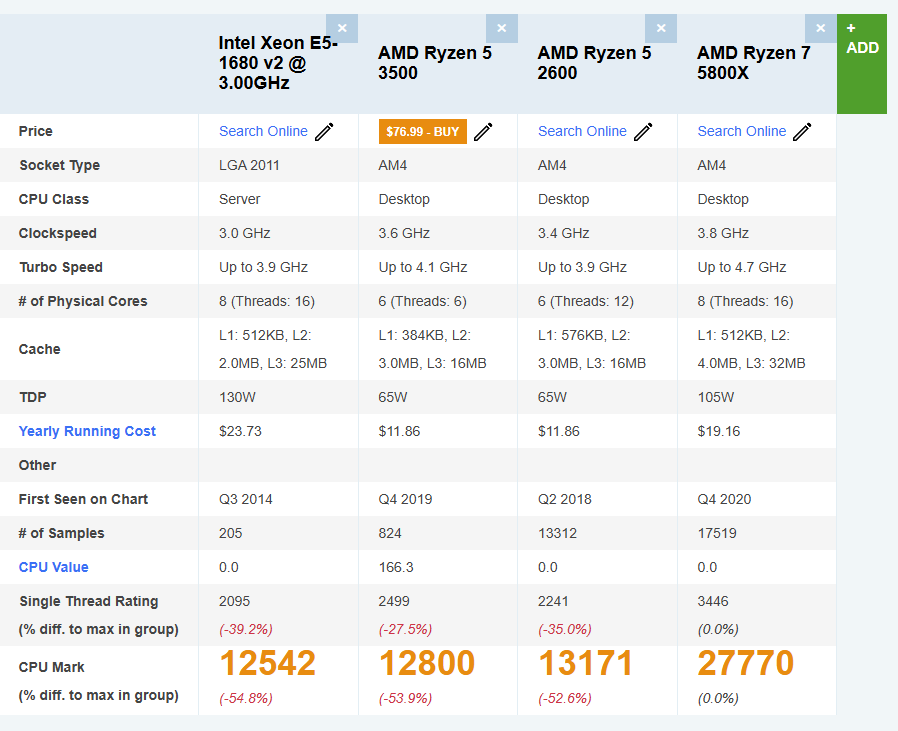Select CPU Mark score 12542

click(267, 663)
